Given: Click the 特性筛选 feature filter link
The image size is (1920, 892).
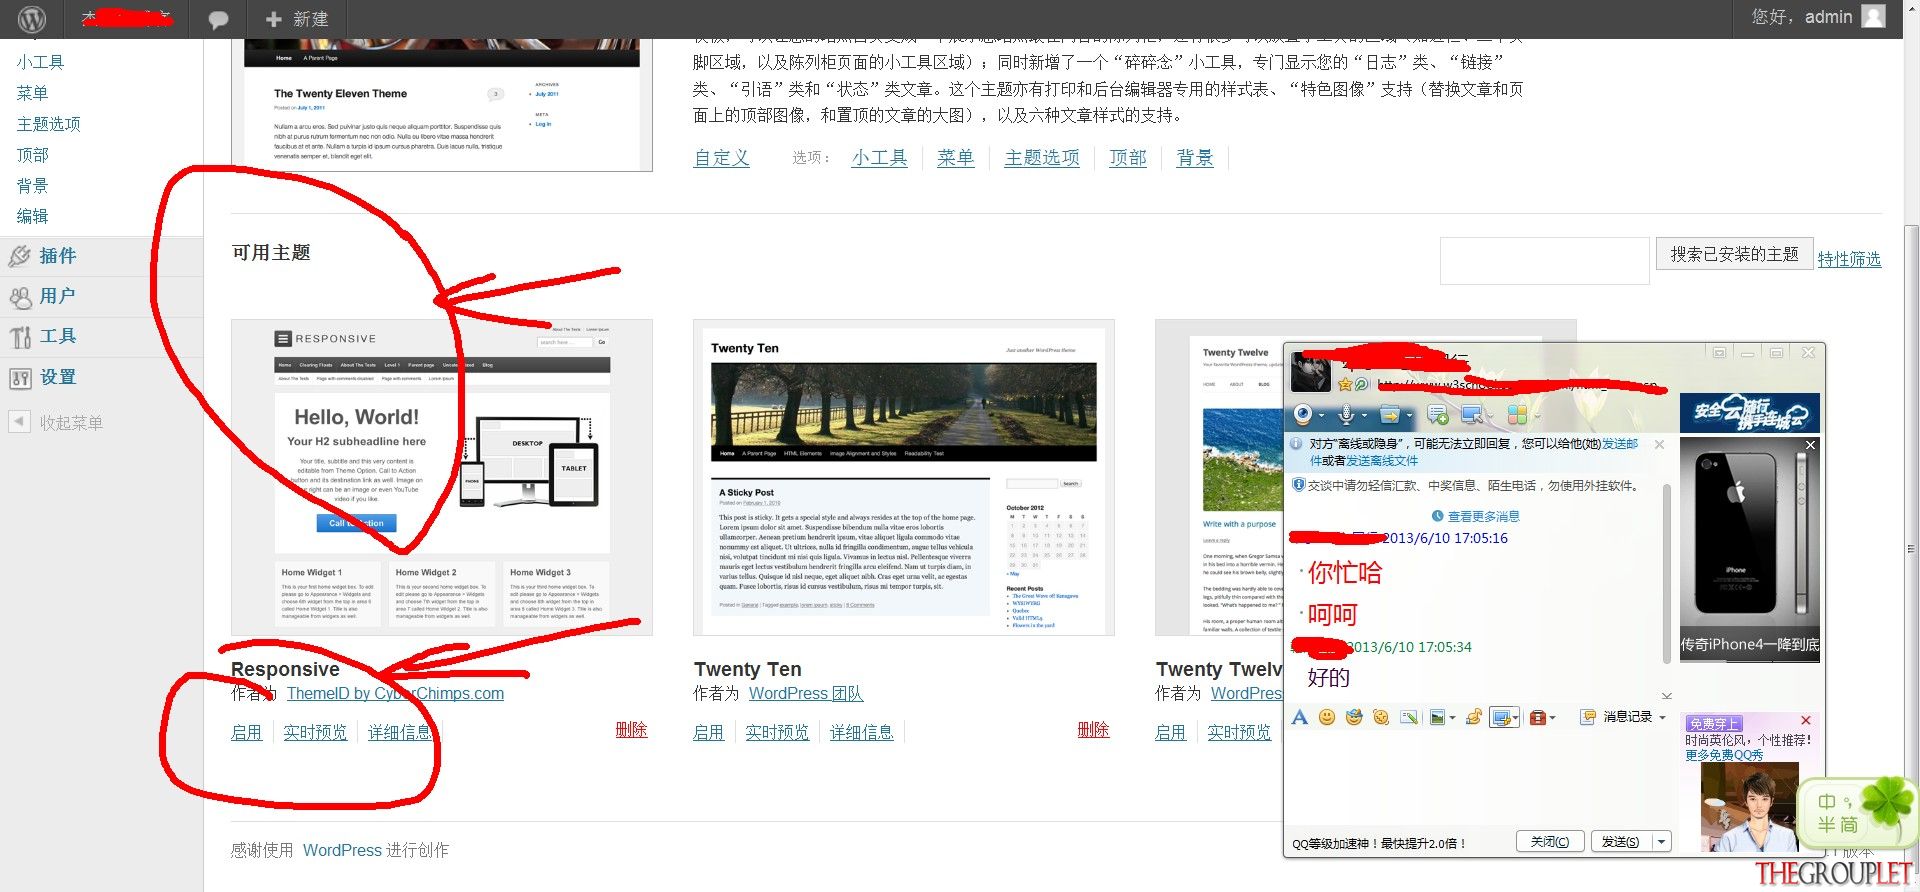Looking at the screenshot, I should tap(1849, 259).
